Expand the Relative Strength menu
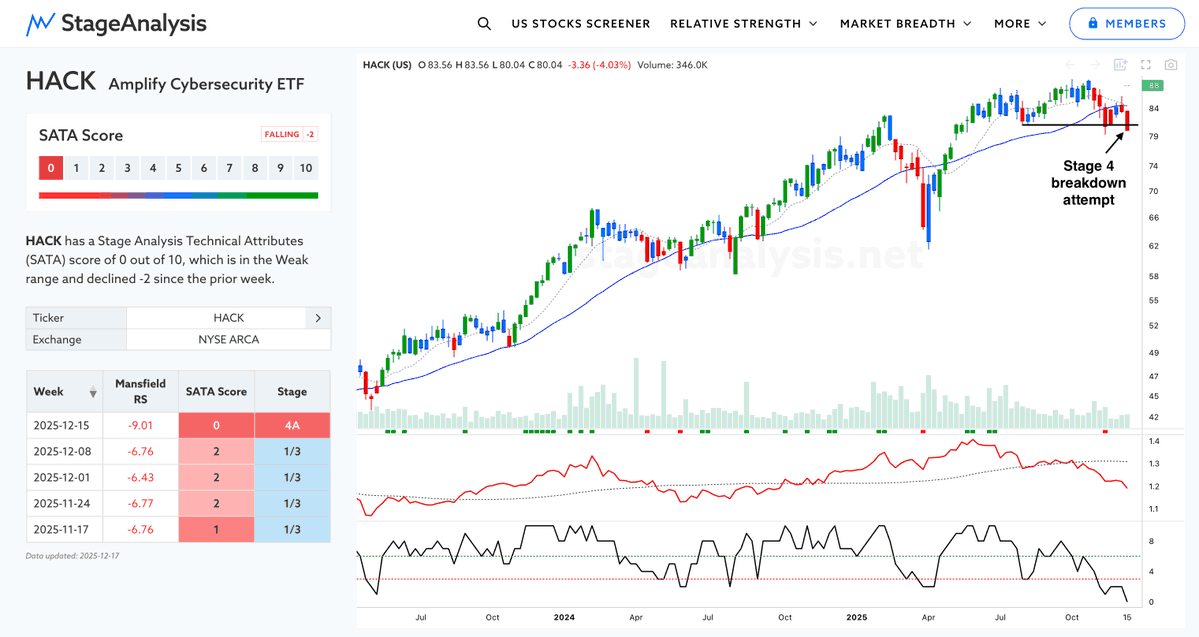Screen dimensions: 1199x637 (743, 24)
